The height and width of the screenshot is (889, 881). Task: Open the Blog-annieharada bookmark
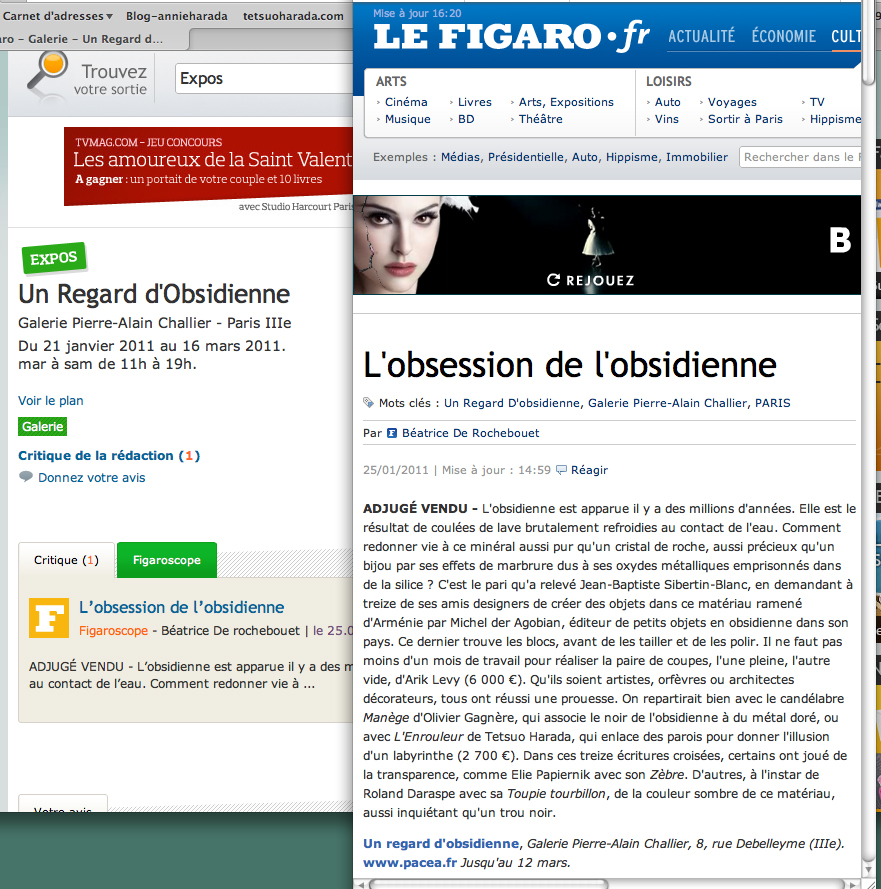tap(177, 16)
